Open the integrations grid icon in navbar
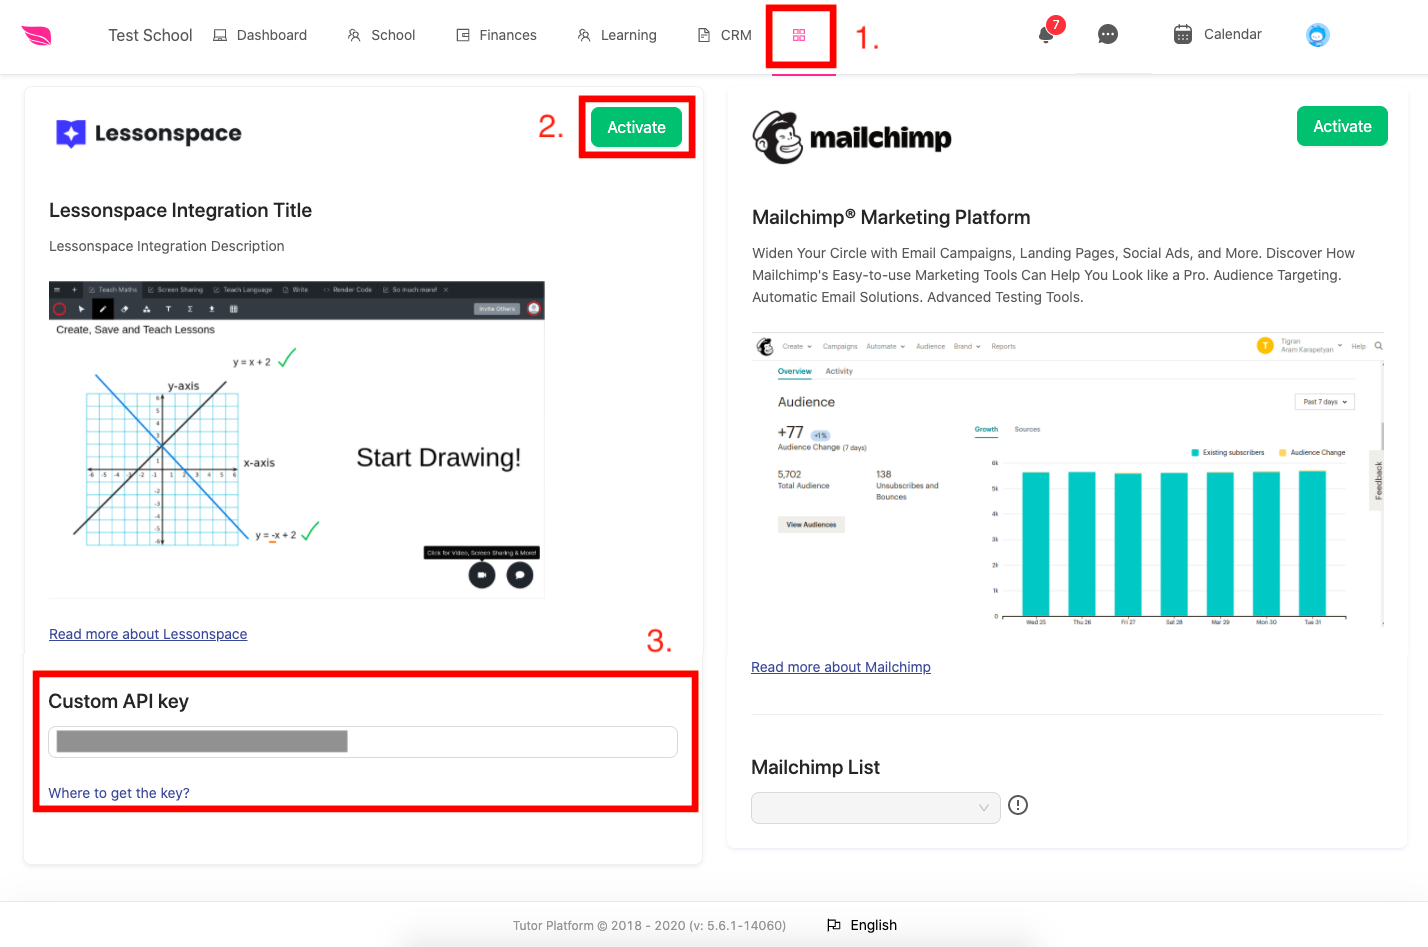1428x947 pixels. [799, 35]
